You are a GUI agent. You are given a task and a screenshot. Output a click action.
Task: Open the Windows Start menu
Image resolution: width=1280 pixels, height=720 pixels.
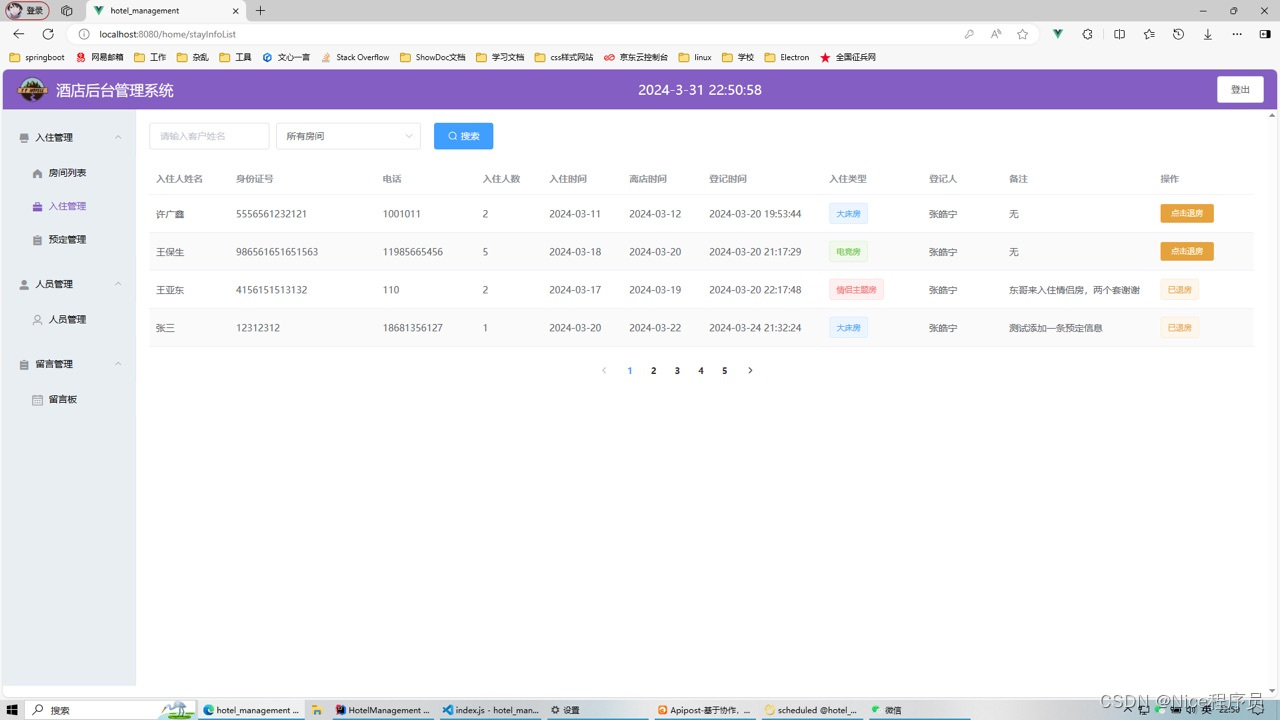pyautogui.click(x=11, y=710)
